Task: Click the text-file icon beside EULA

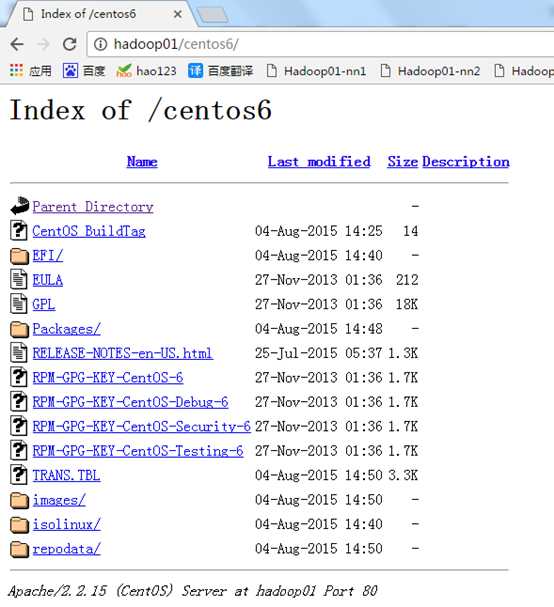Action: click(19, 279)
